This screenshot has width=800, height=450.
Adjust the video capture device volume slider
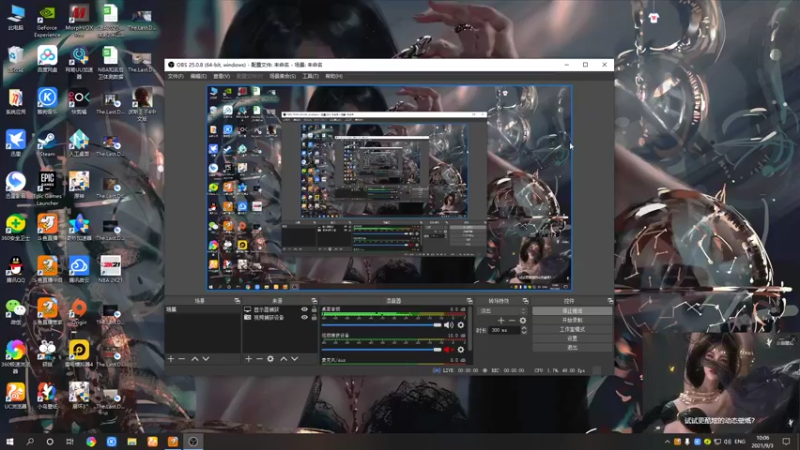(x=381, y=349)
